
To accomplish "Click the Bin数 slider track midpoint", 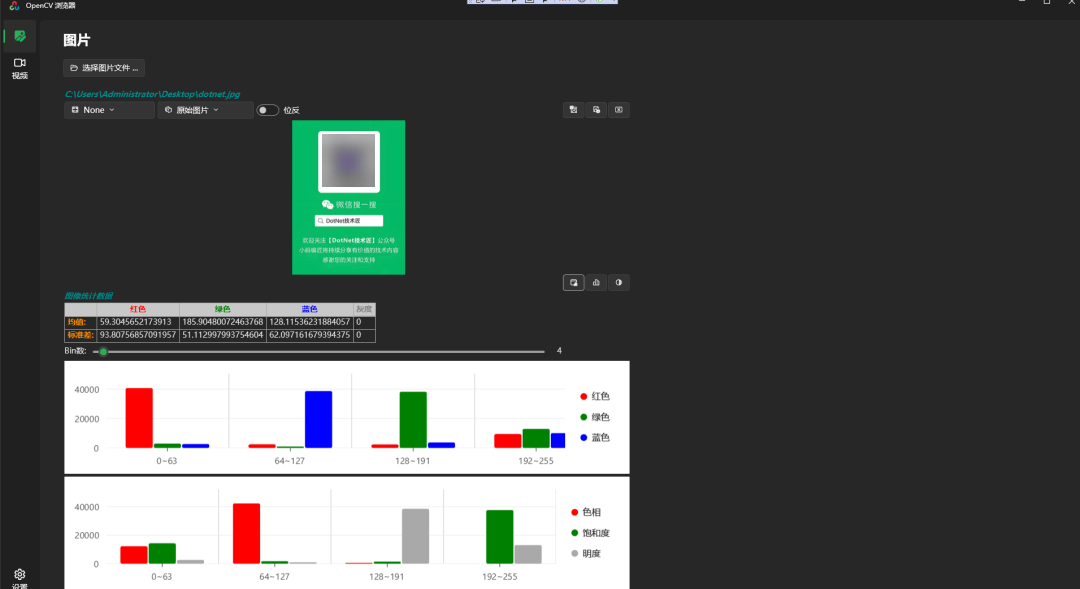I will tap(319, 351).
